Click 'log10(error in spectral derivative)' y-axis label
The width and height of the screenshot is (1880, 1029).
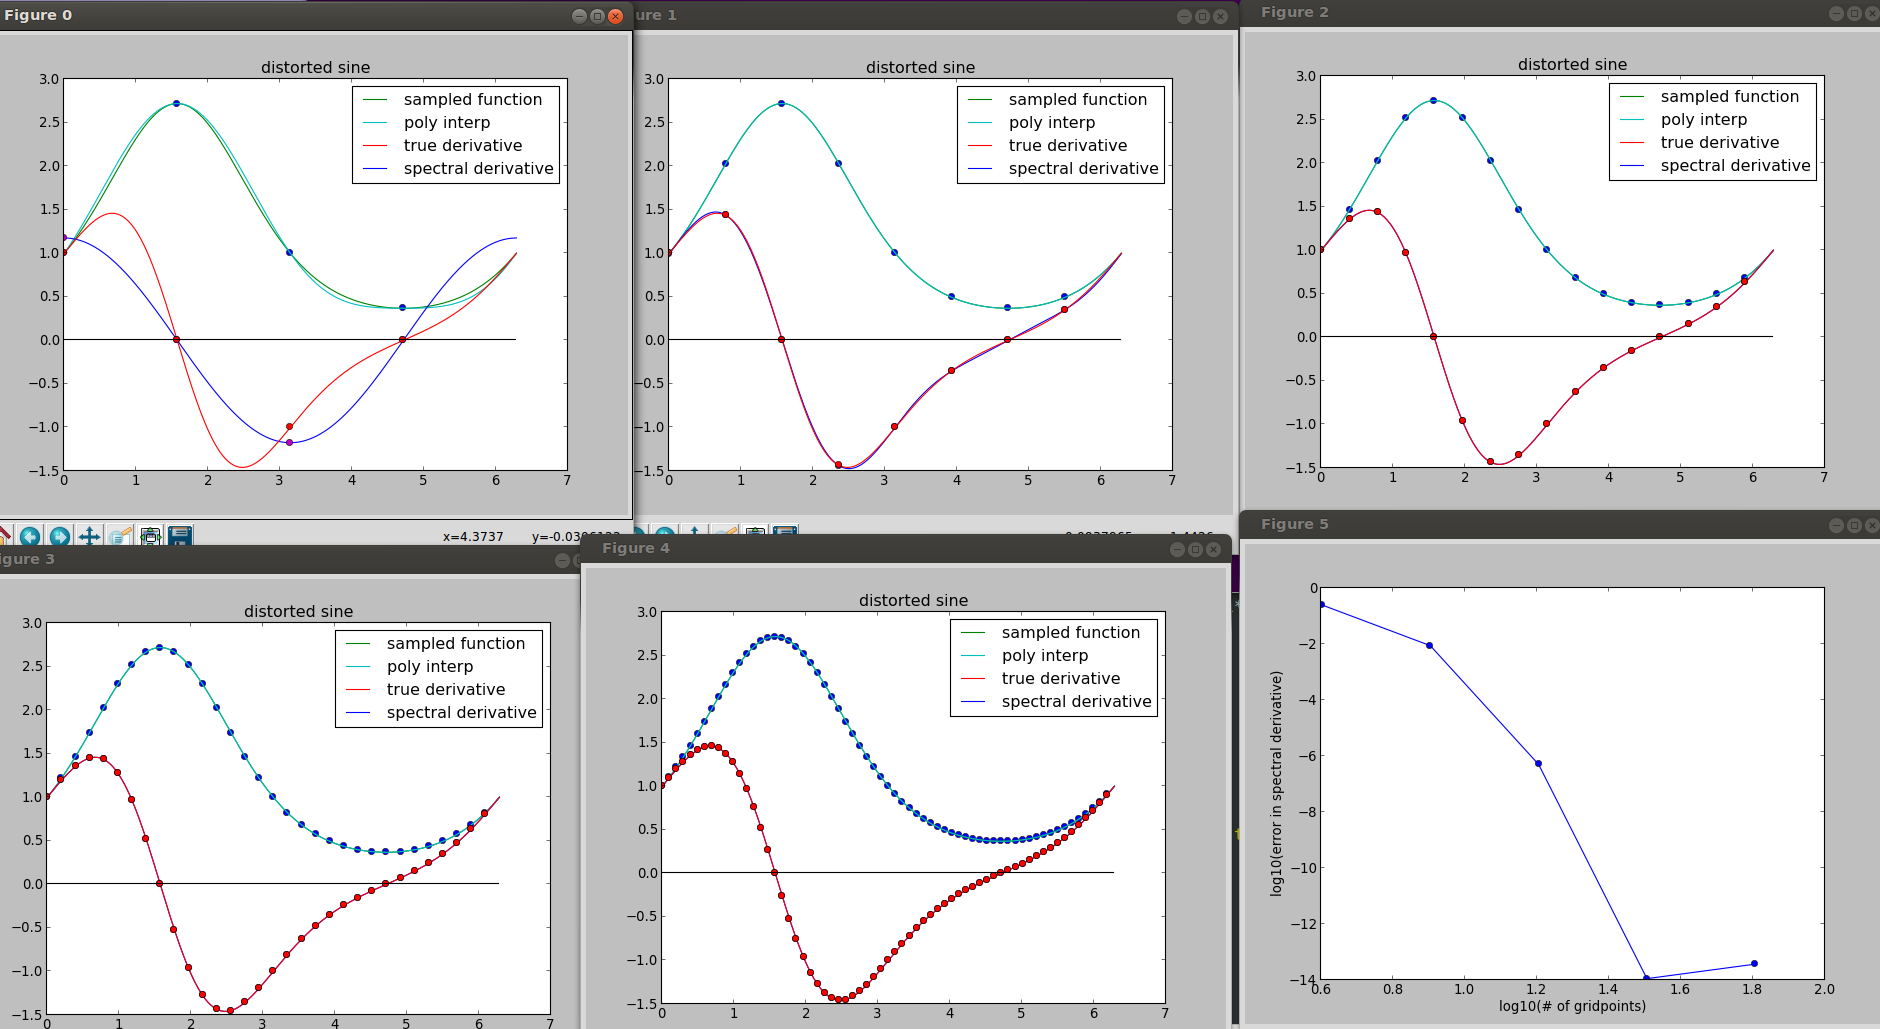click(x=1276, y=783)
